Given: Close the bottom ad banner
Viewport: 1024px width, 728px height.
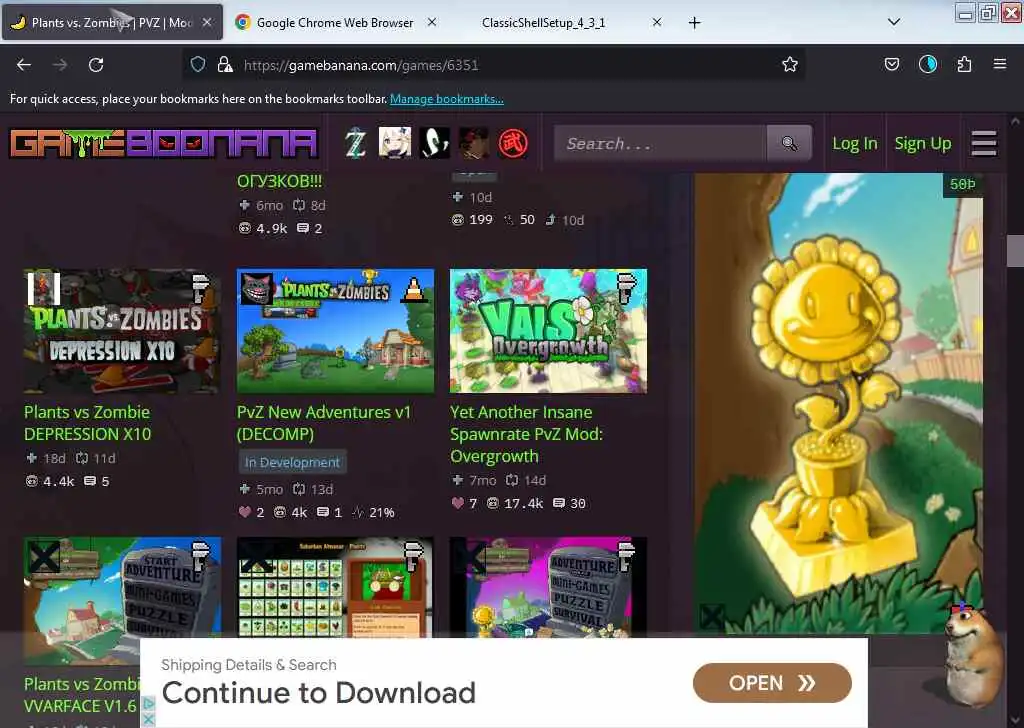Looking at the screenshot, I should [x=148, y=719].
